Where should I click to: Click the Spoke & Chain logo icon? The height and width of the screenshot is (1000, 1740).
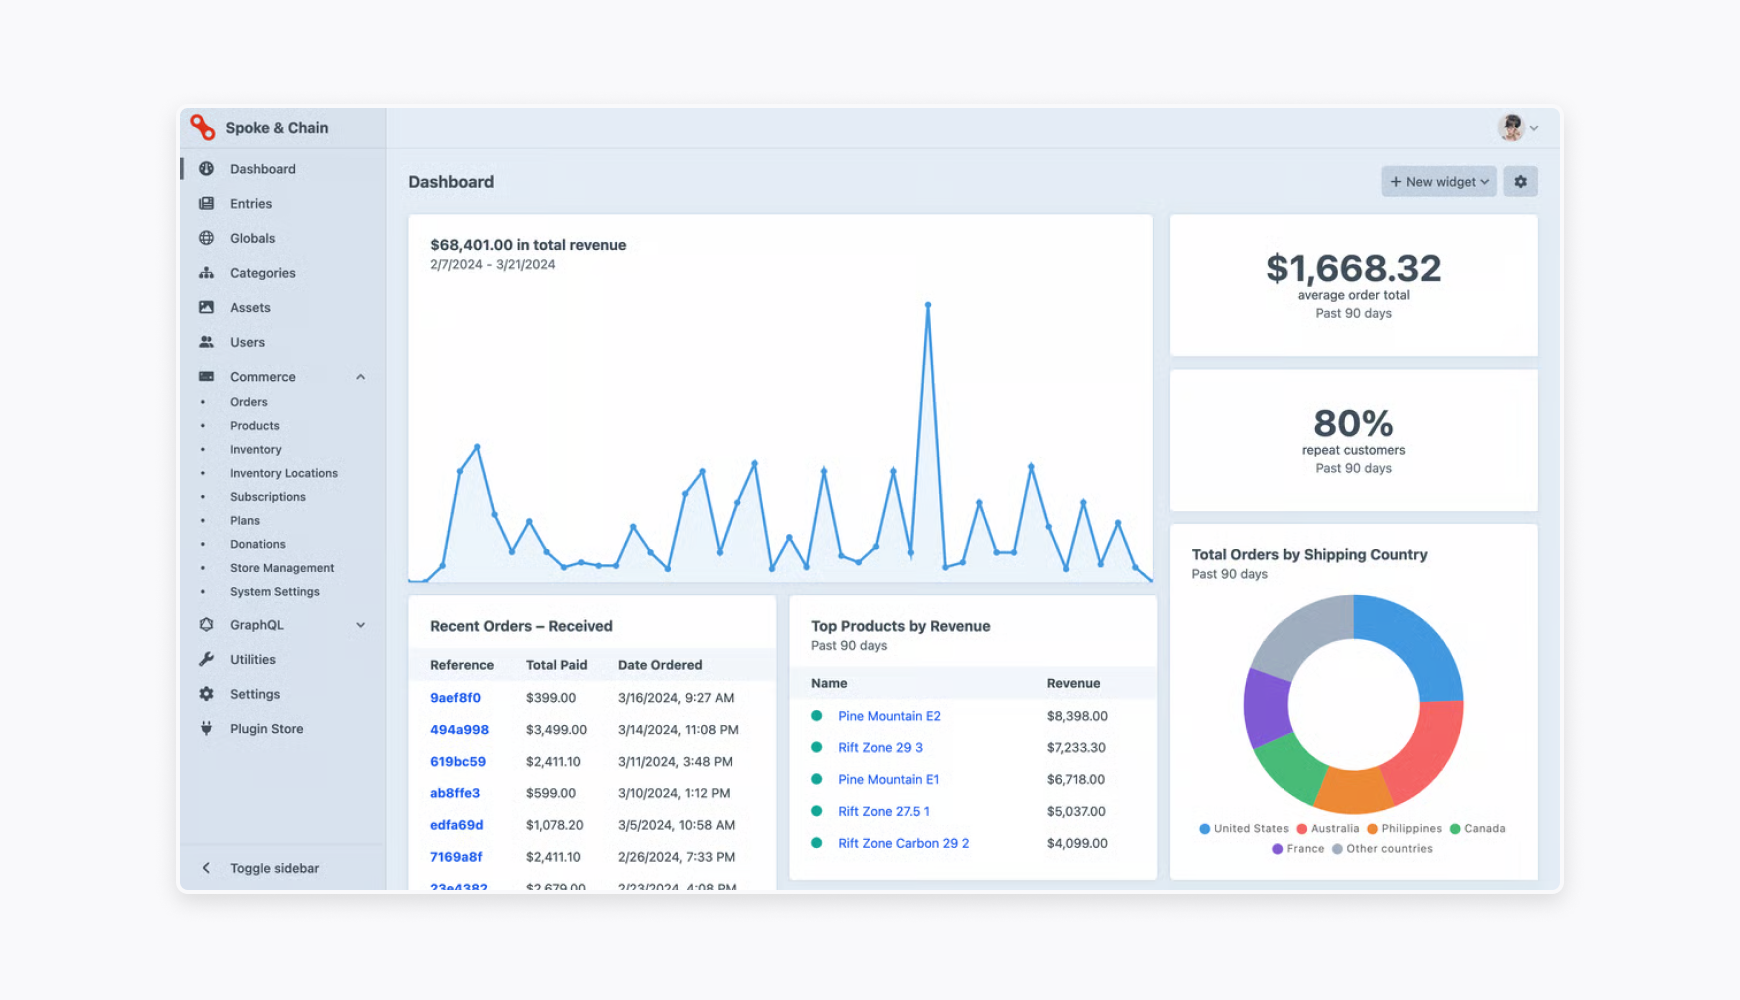(x=203, y=127)
